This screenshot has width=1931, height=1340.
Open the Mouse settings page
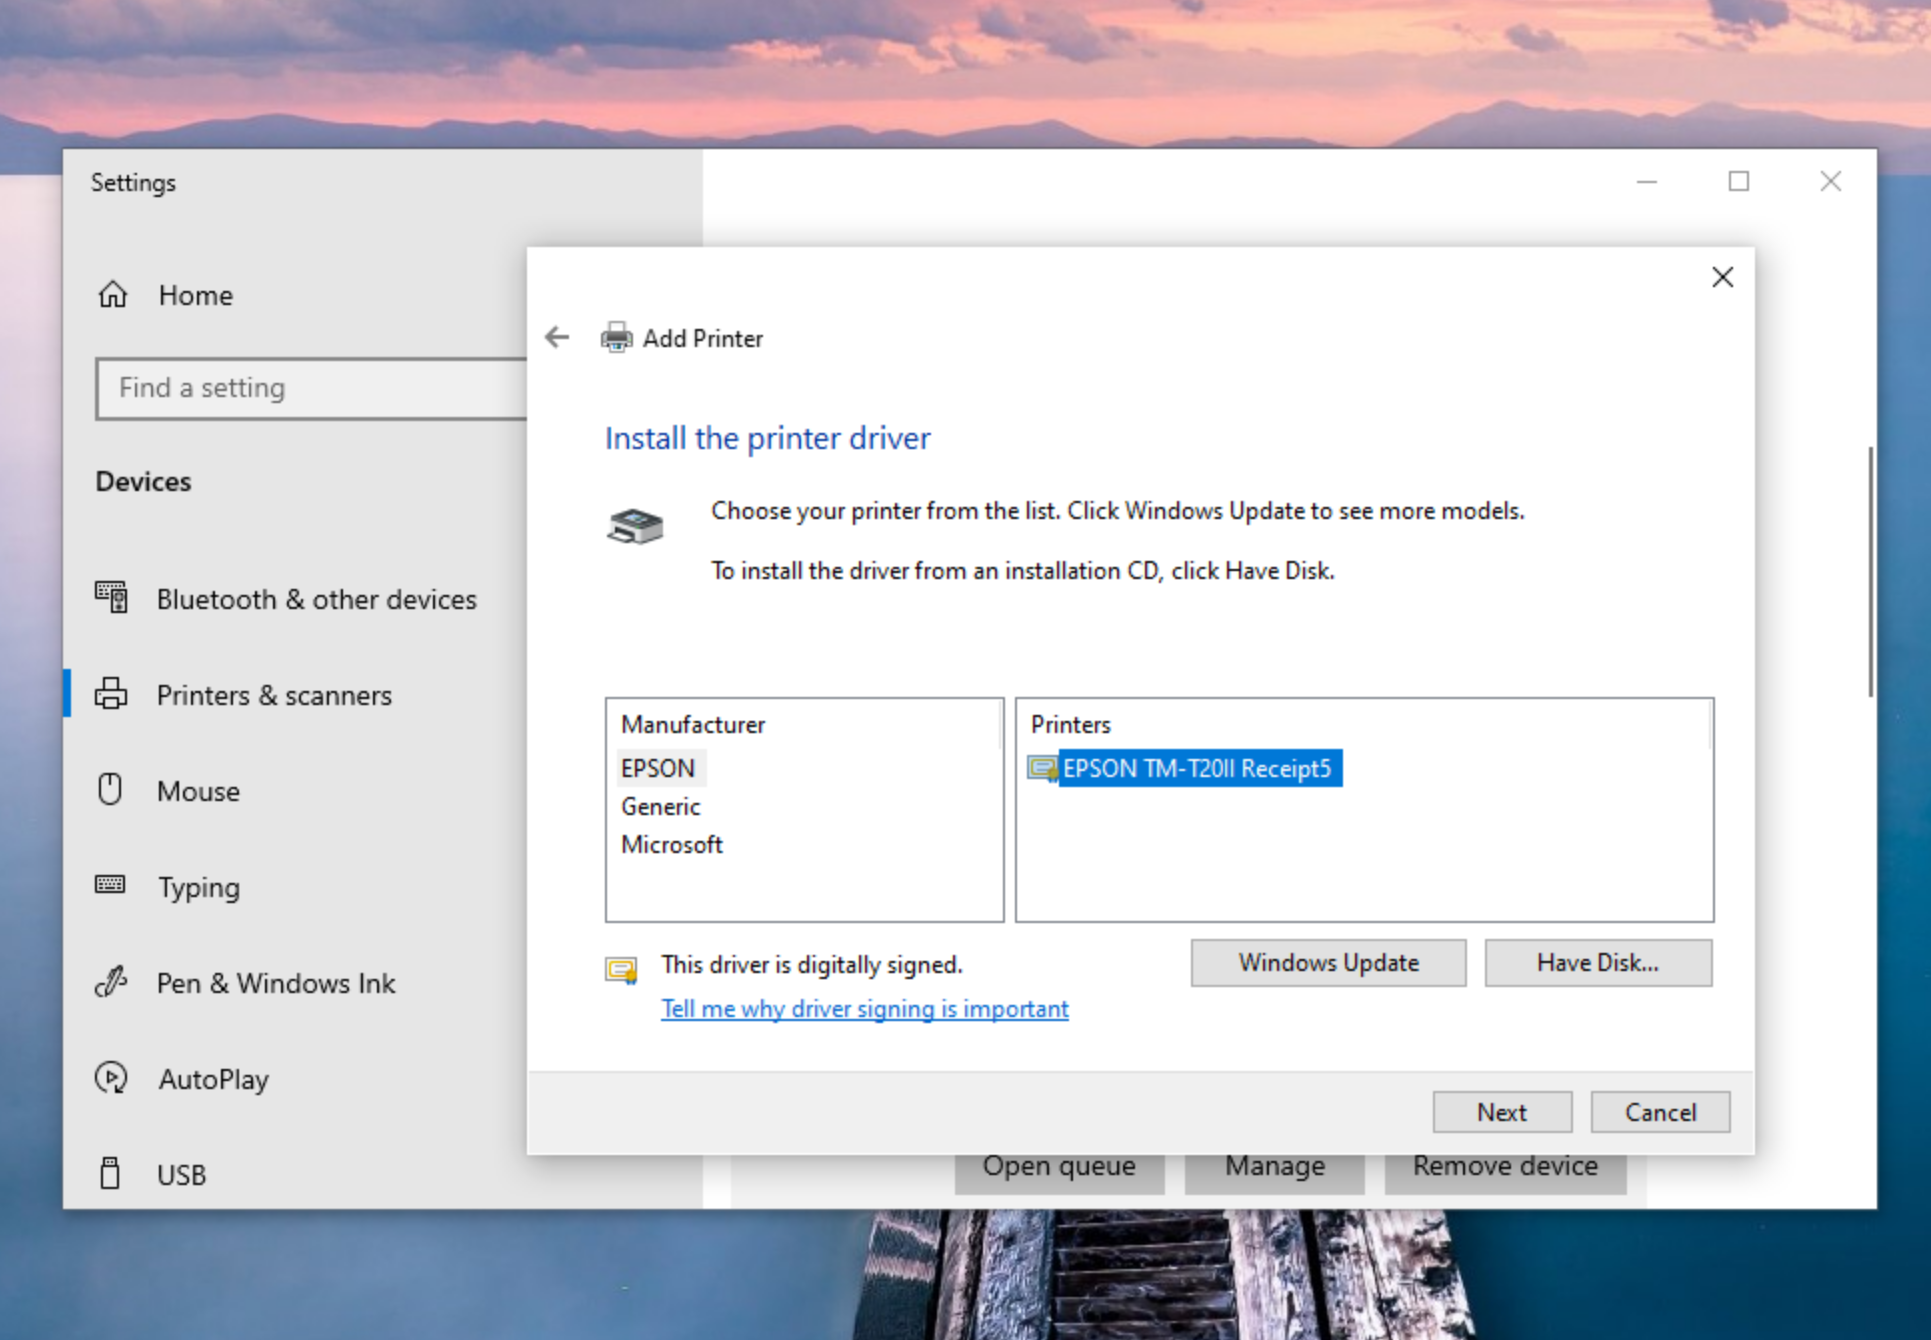pos(198,791)
